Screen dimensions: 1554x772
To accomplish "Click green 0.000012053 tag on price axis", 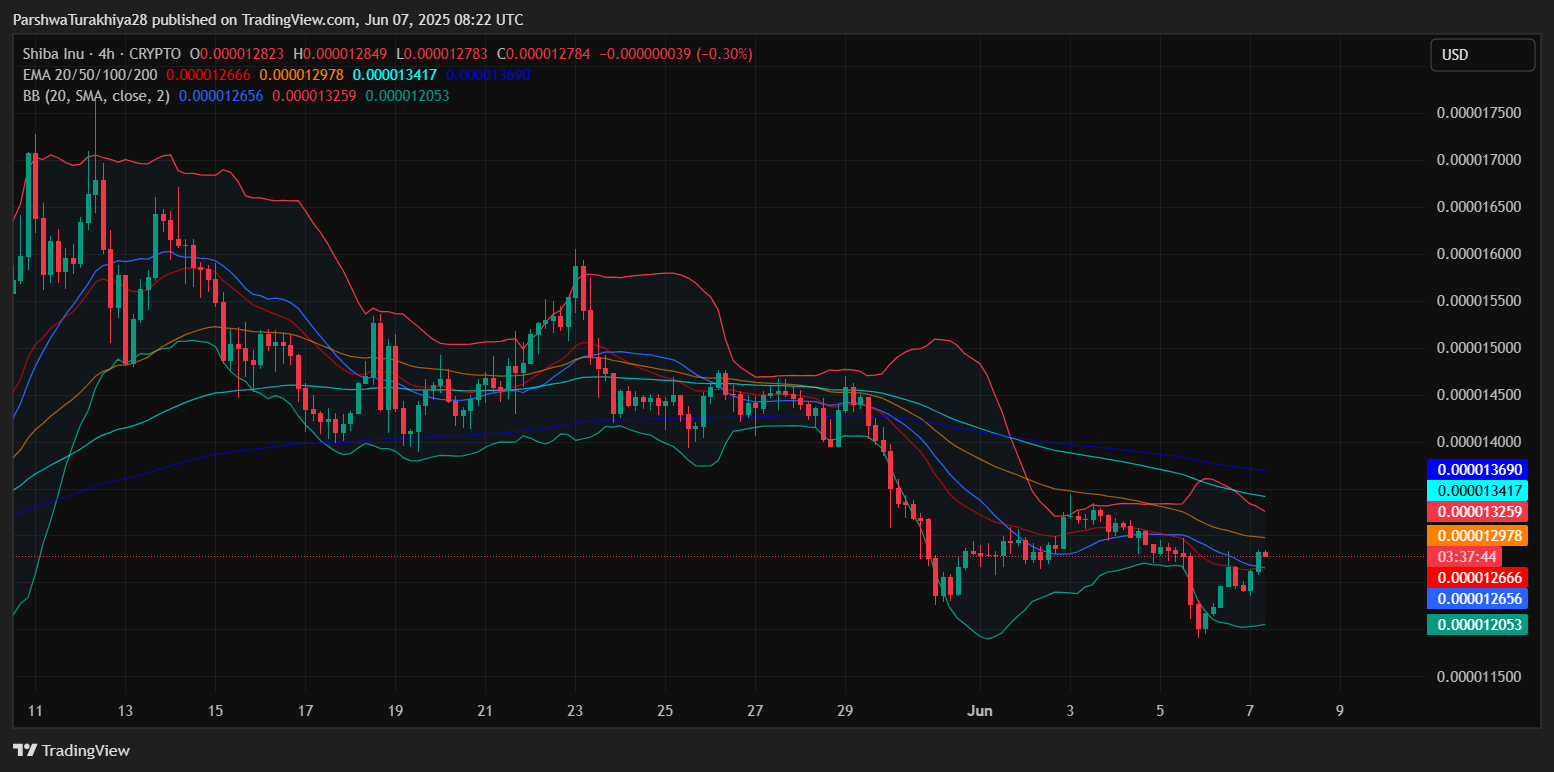I will (x=1479, y=625).
